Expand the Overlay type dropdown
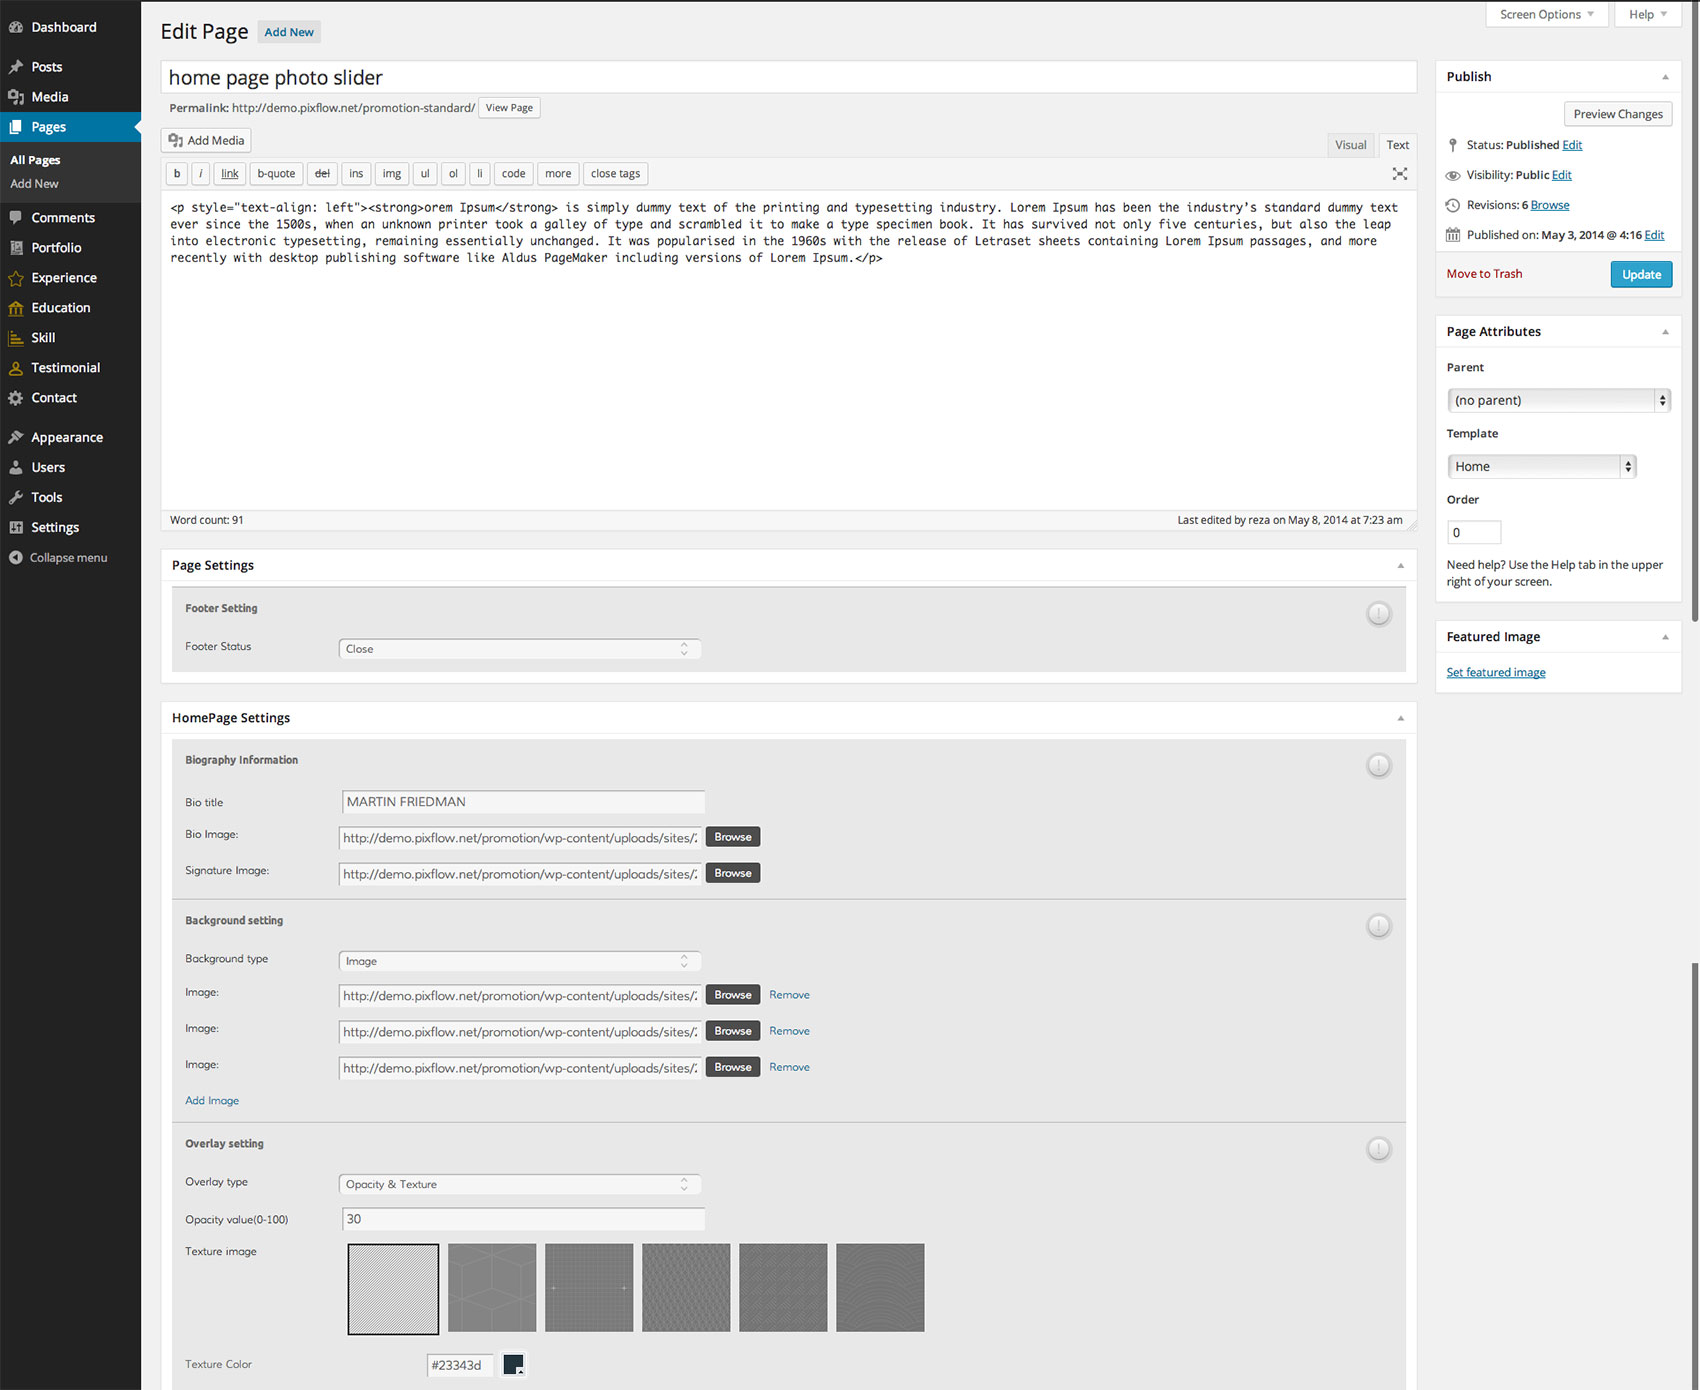1700x1390 pixels. [519, 1185]
